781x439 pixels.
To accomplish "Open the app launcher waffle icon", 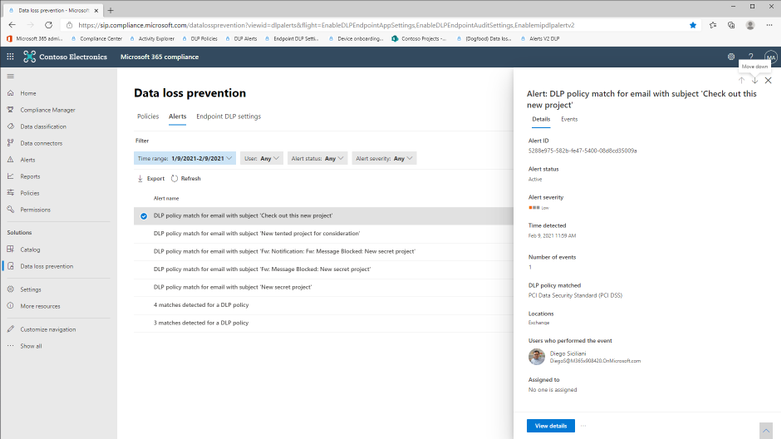I will (11, 57).
